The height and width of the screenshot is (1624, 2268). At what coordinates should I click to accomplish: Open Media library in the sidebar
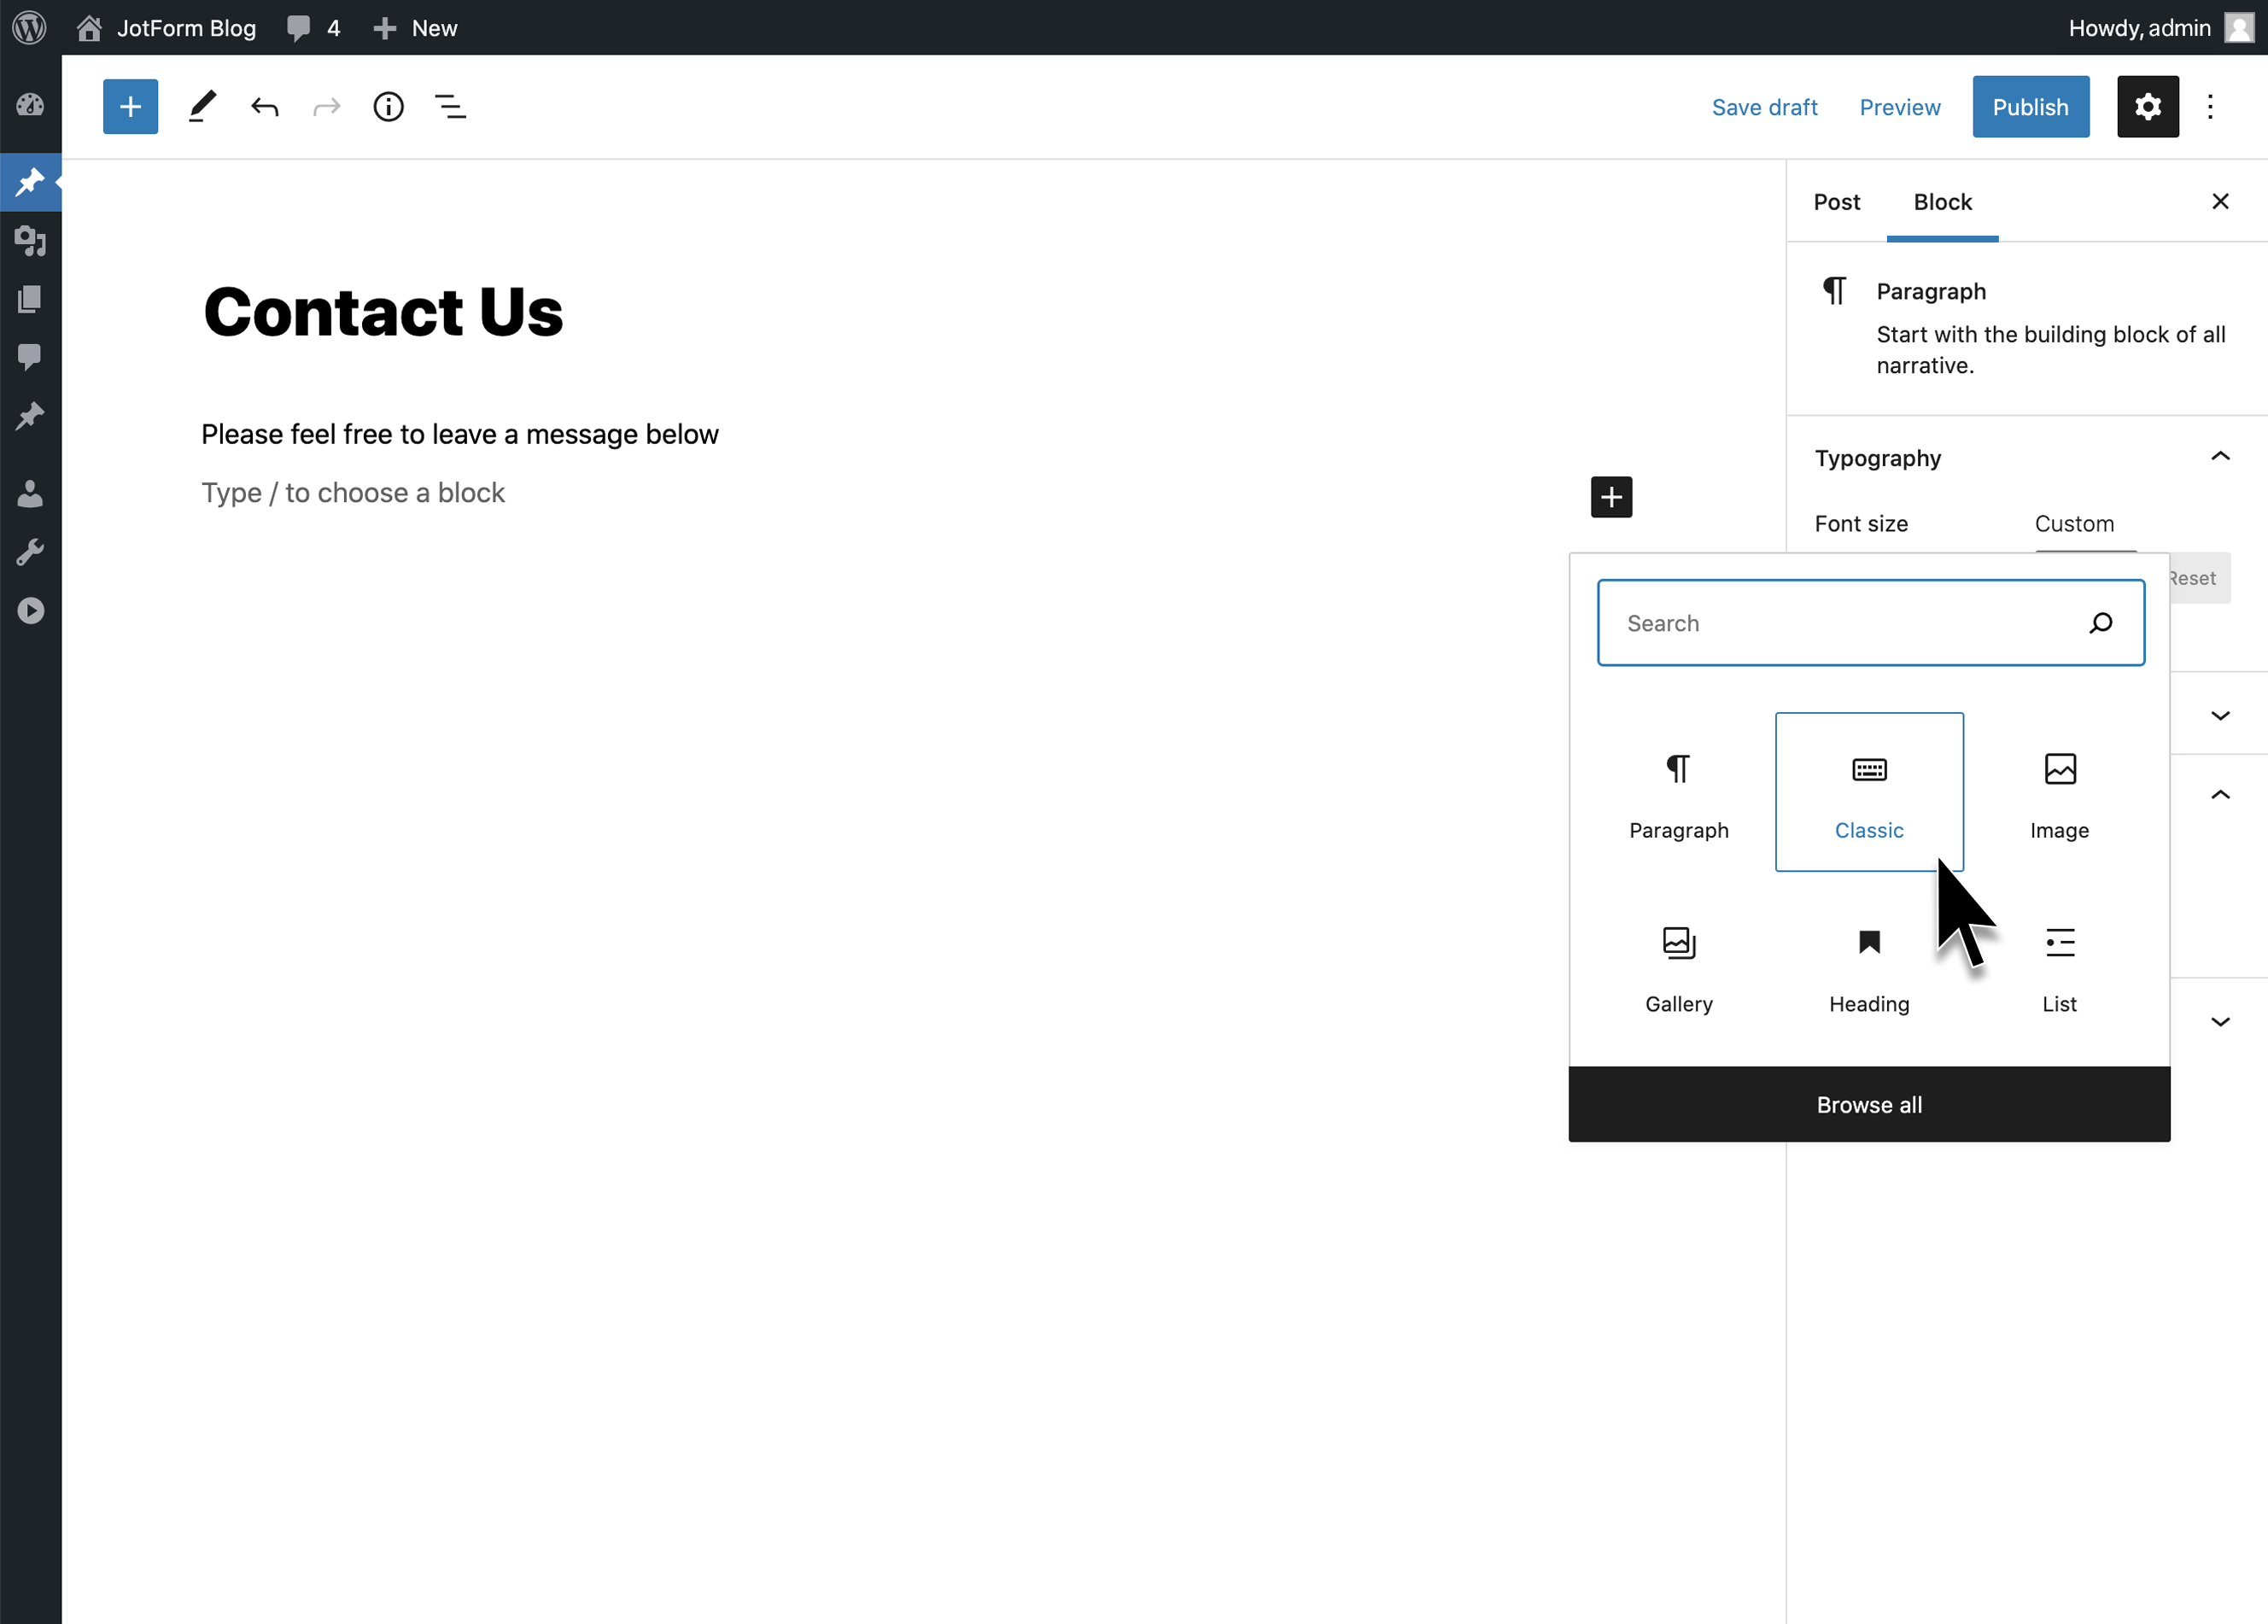pos(30,240)
